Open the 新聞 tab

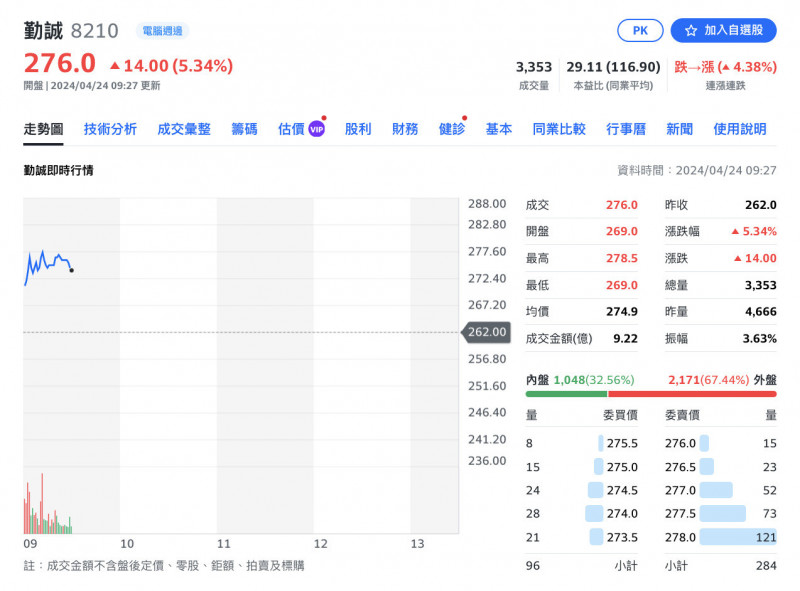click(680, 129)
